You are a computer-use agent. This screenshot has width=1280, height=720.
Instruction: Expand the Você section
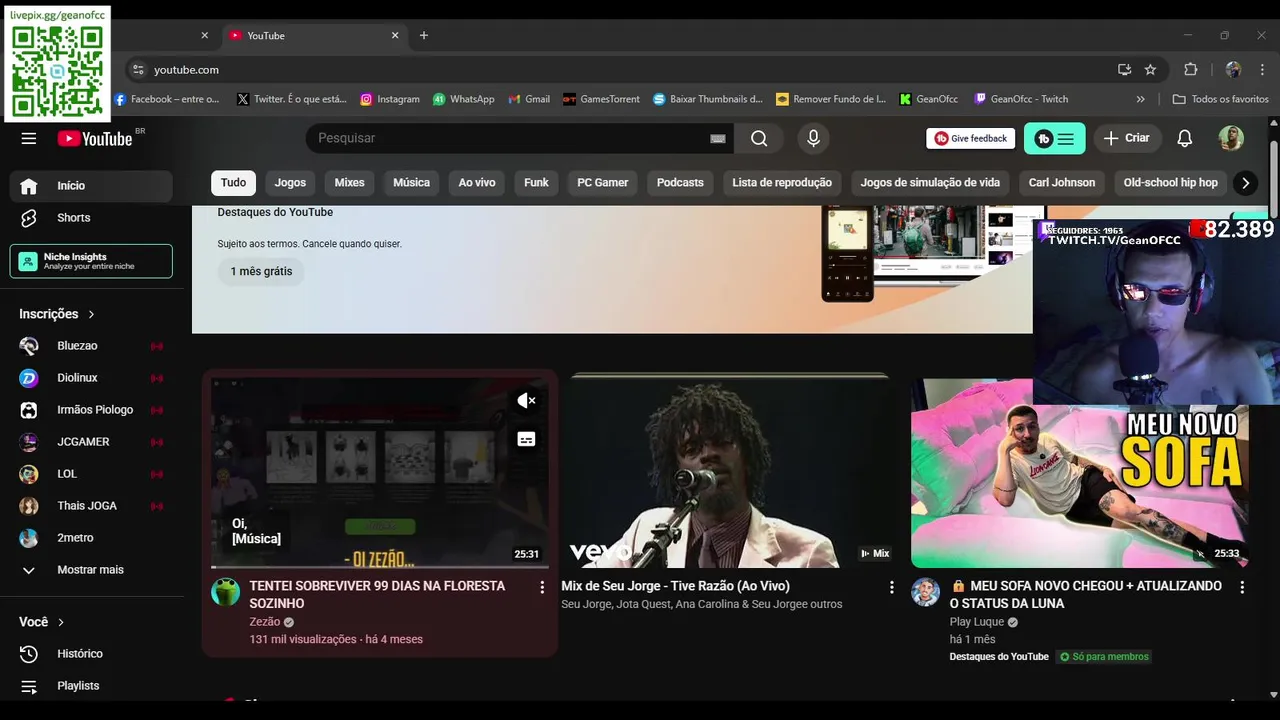point(42,622)
